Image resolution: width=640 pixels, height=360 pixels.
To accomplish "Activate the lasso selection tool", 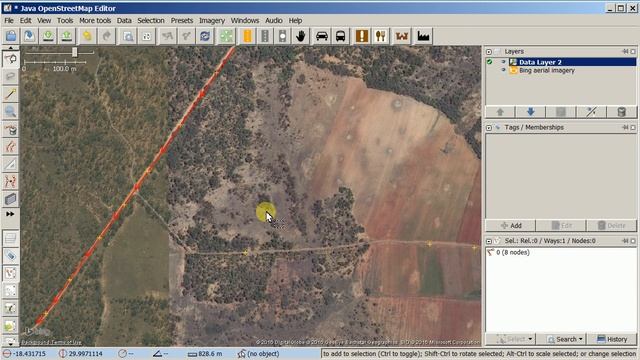I will point(11,77).
